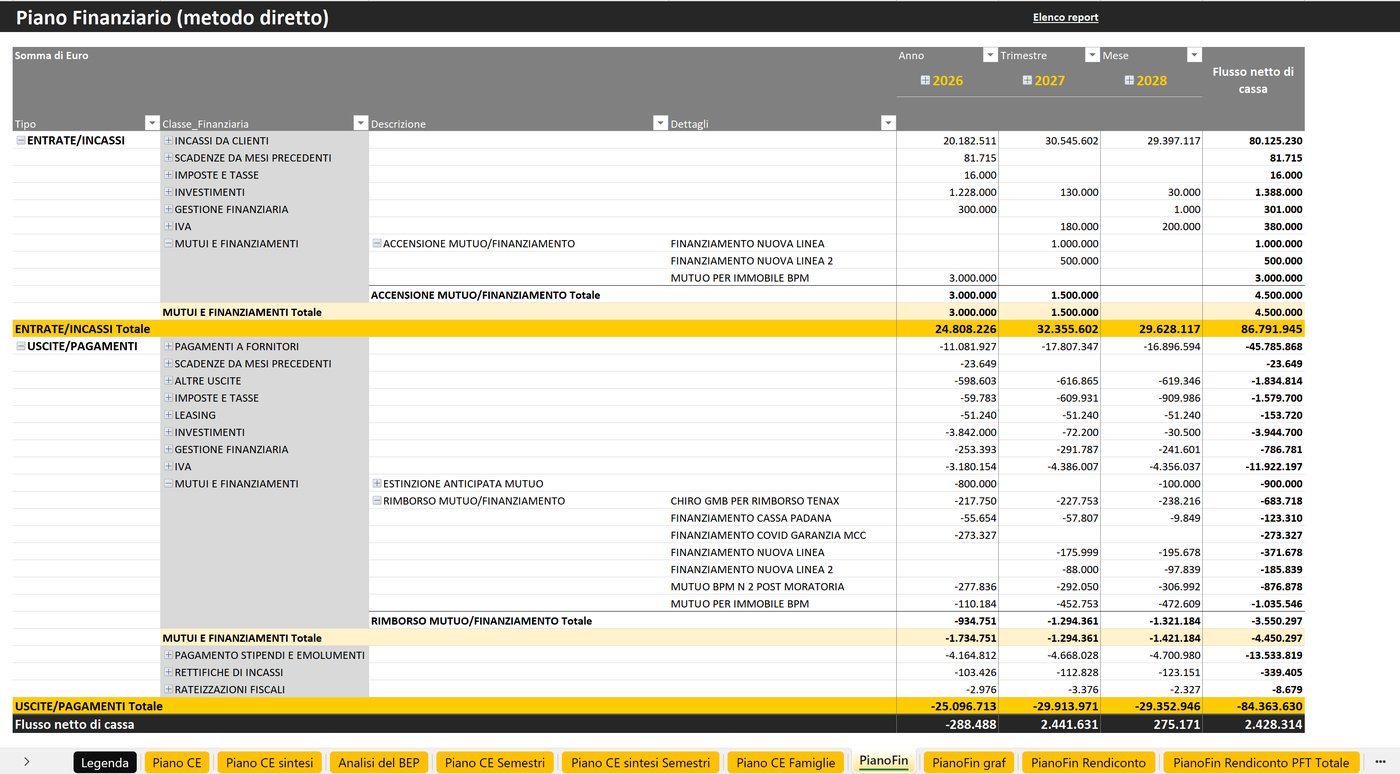Switch to the Piano CE sheet tab
Screen dimensions: 1400x774
(178, 762)
